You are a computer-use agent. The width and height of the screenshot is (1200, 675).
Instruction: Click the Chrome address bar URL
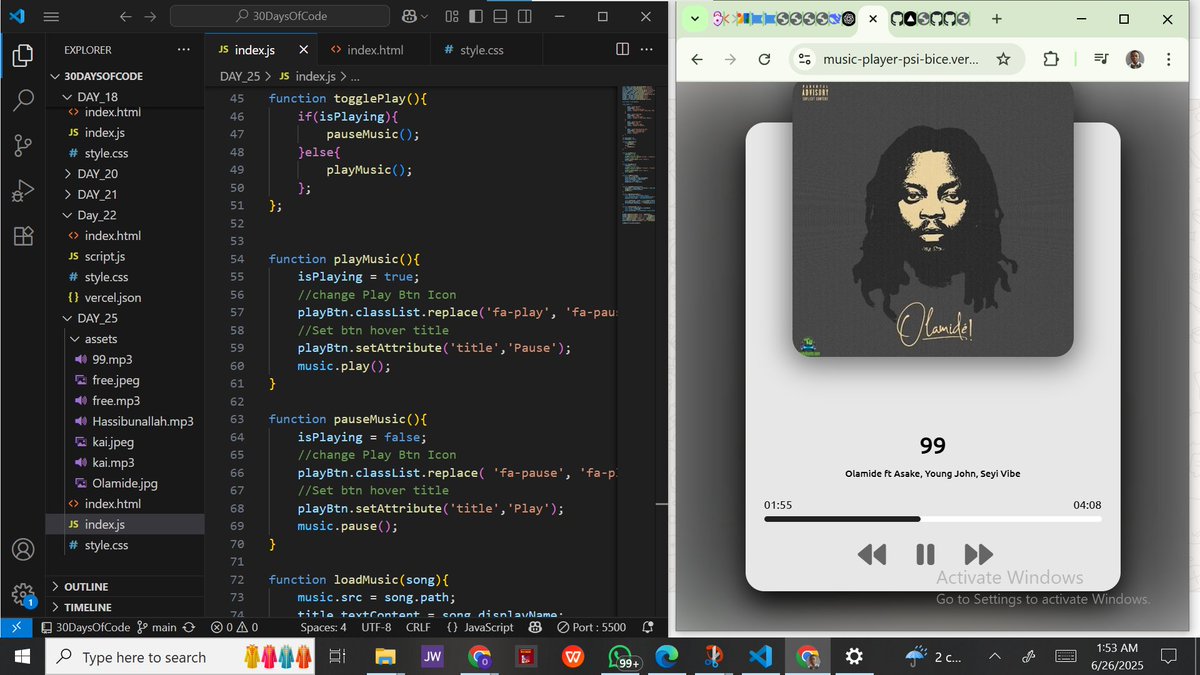pyautogui.click(x=901, y=60)
